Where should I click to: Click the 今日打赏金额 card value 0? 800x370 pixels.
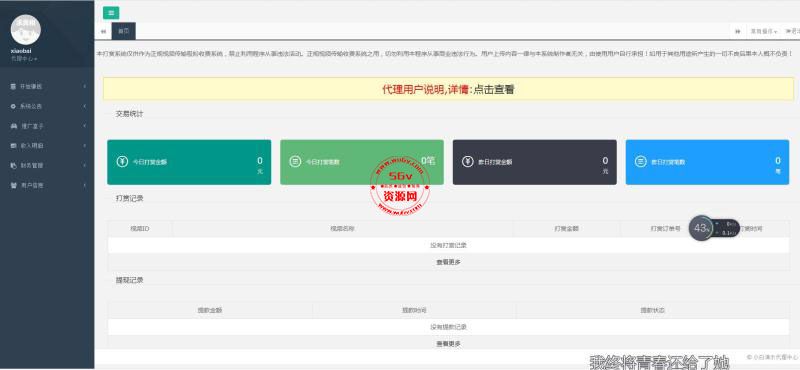[x=260, y=161]
